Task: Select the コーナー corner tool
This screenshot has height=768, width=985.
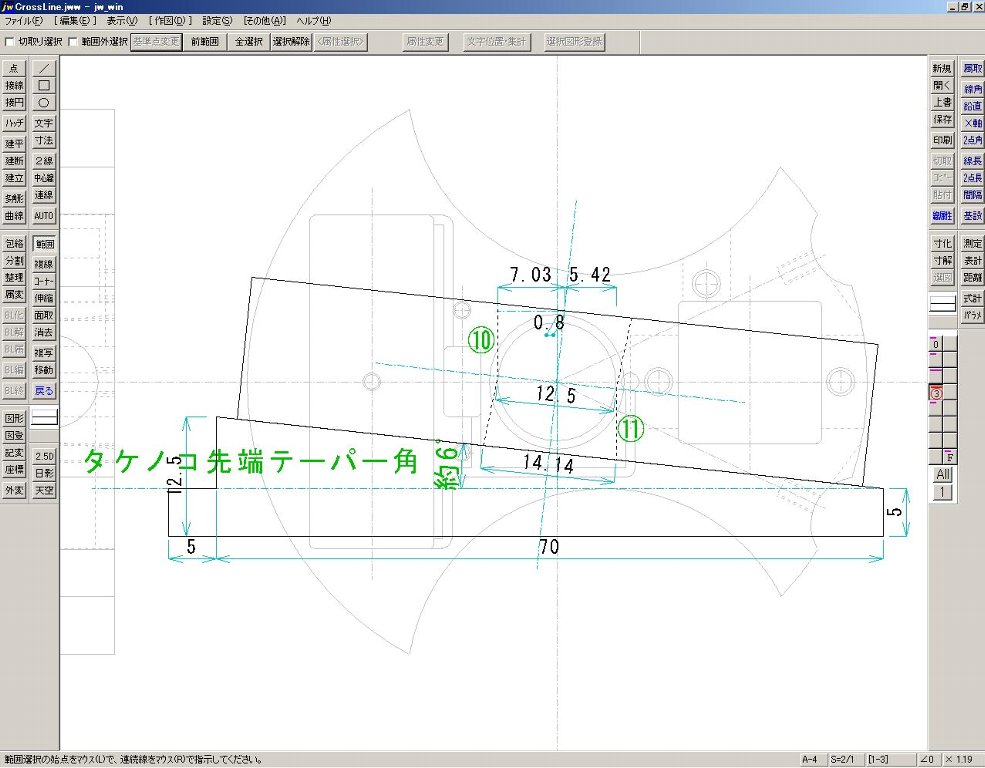Action: [44, 281]
